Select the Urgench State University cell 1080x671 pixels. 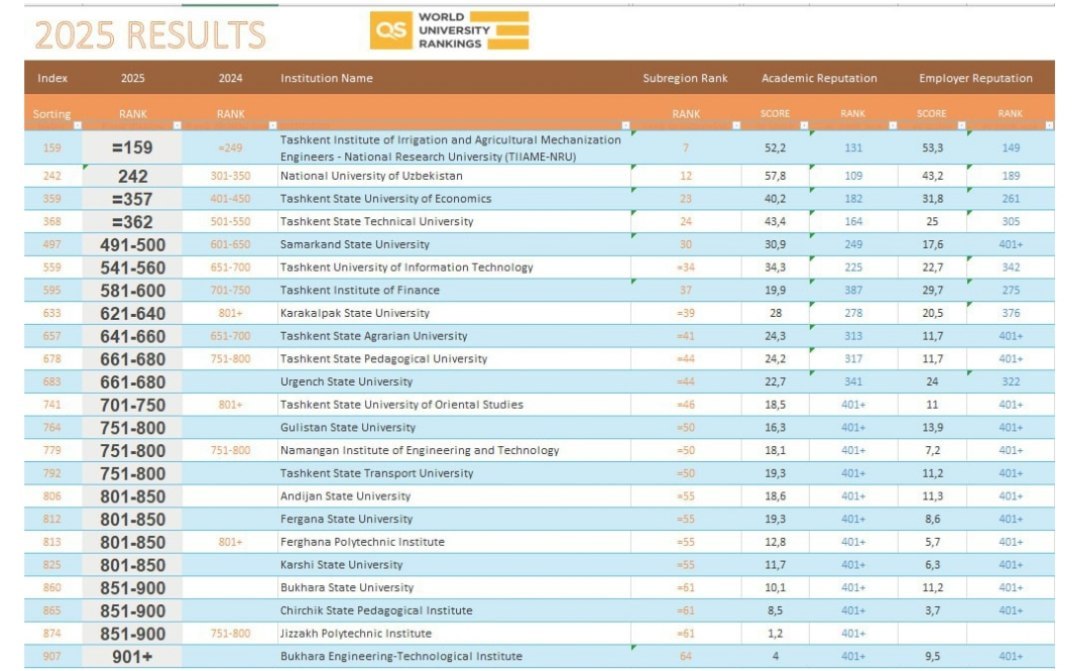pyautogui.click(x=347, y=382)
